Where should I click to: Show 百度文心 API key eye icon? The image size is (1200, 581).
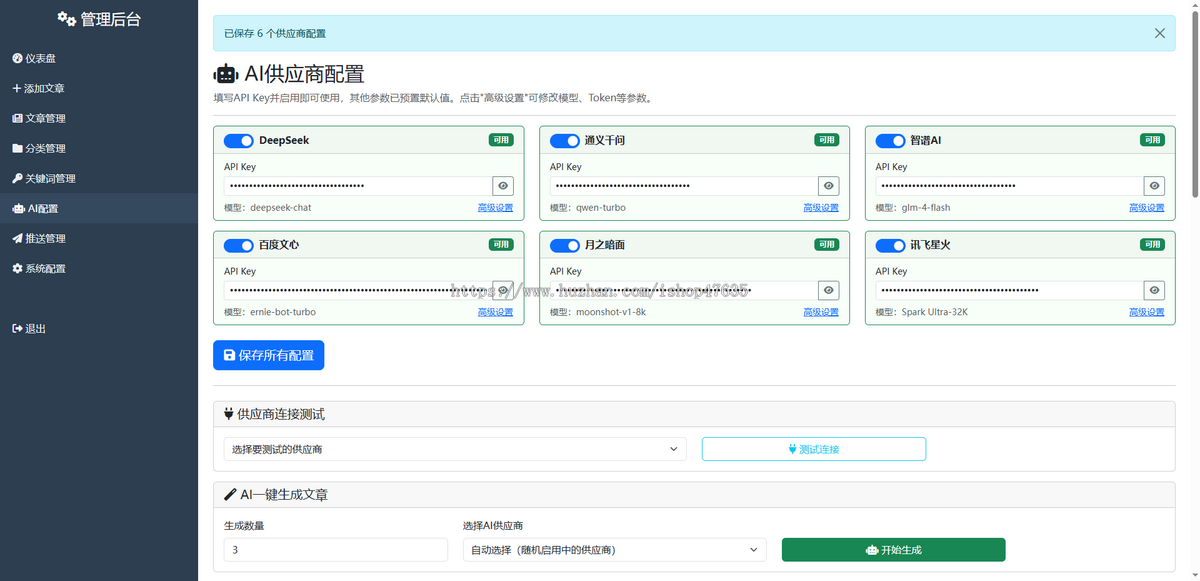503,290
